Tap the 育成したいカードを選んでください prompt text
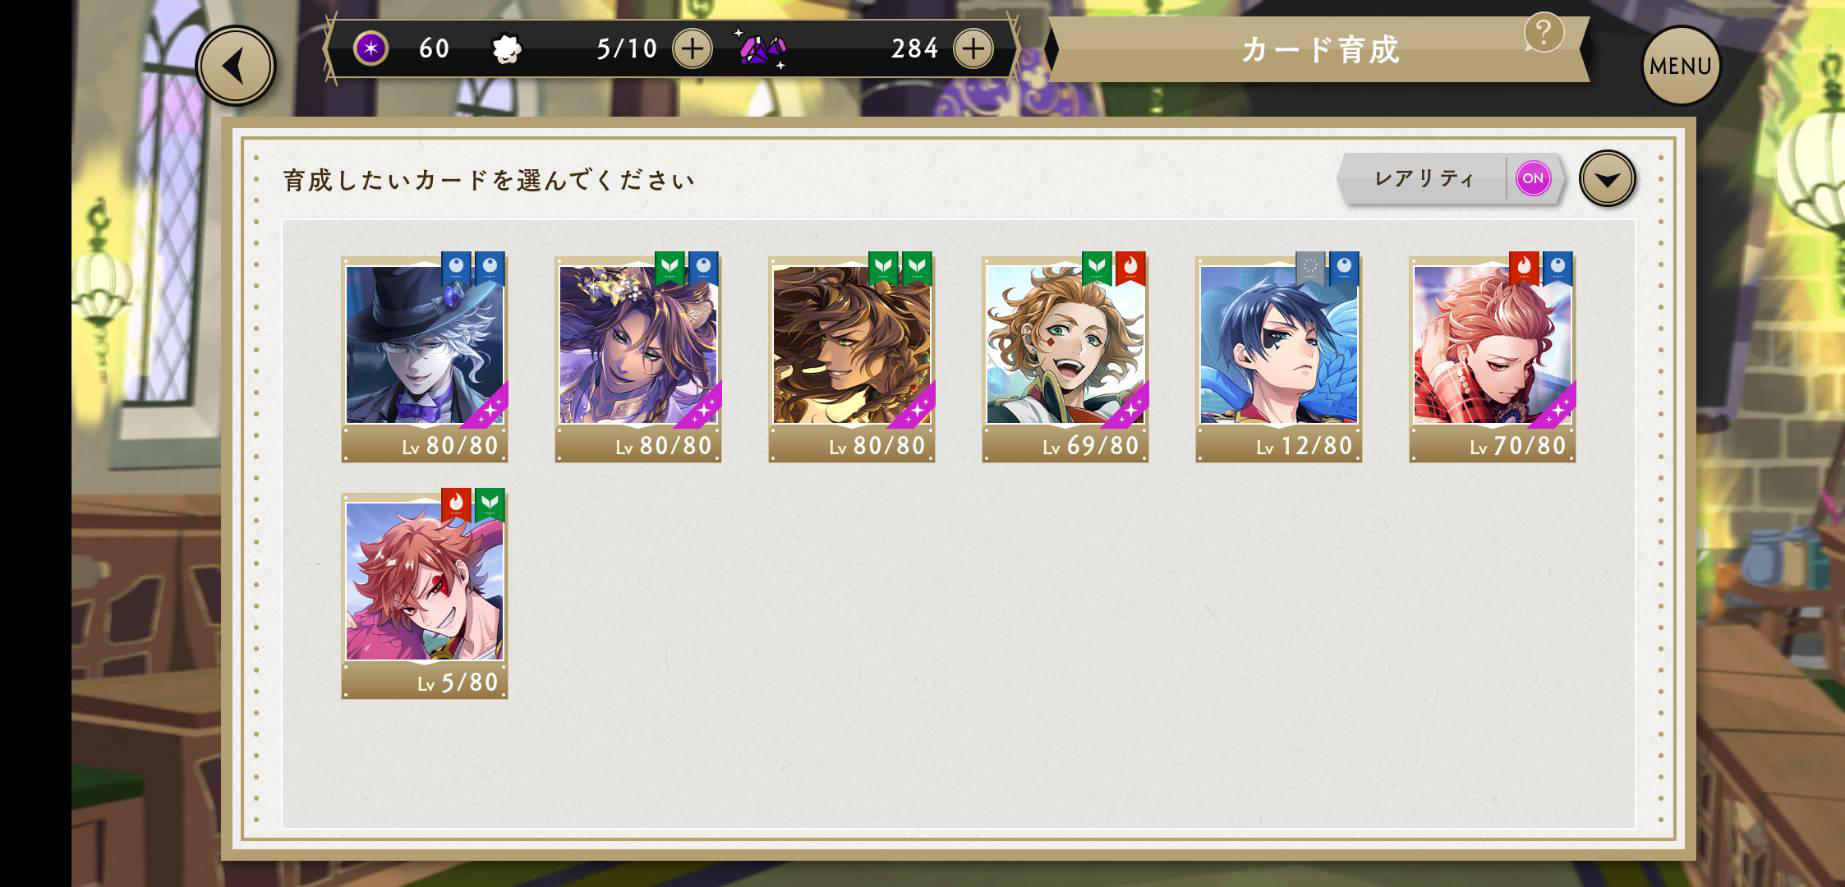 click(488, 180)
